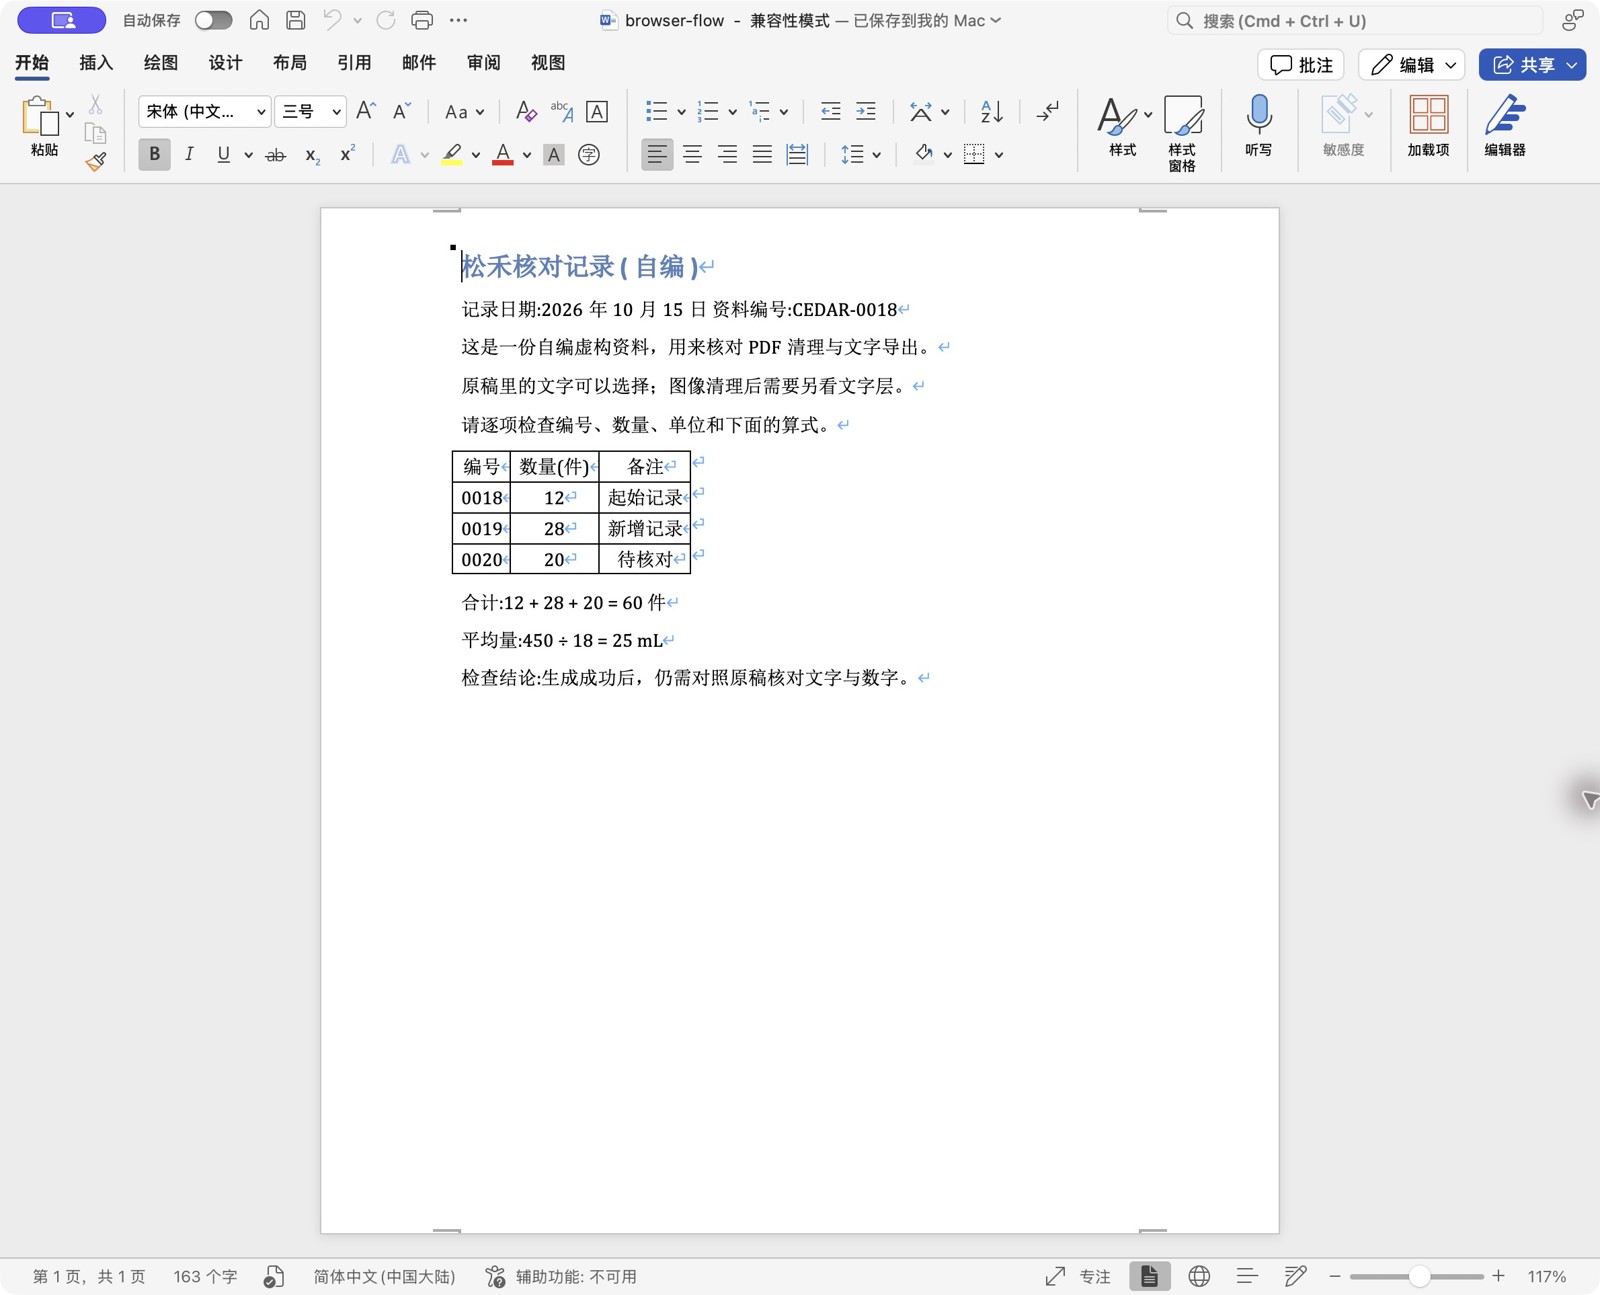Open the Review ribbon tab

pyautogui.click(x=484, y=63)
